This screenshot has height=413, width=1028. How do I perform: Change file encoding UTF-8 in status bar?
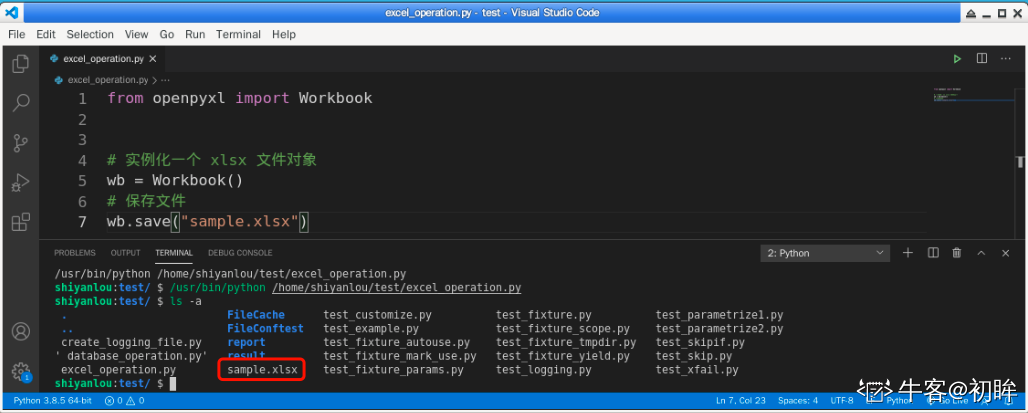point(842,401)
